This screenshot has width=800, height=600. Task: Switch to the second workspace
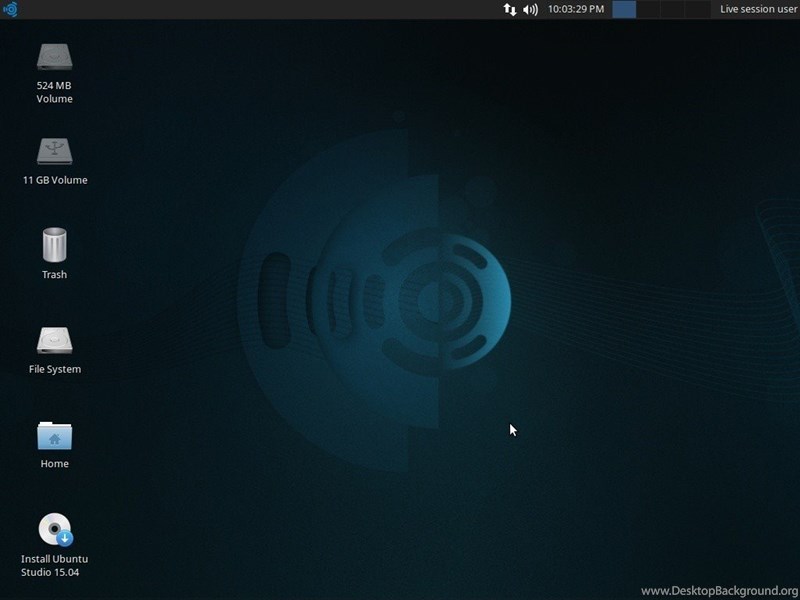tap(648, 9)
